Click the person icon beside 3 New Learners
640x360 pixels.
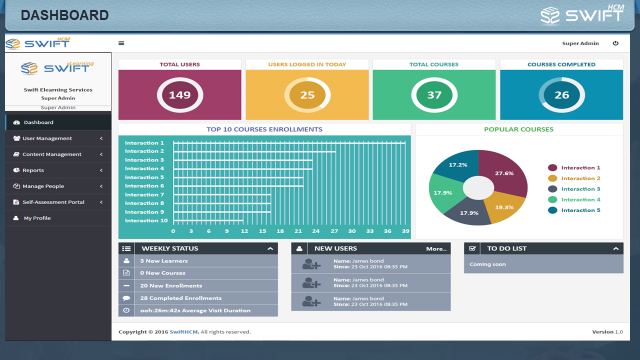127,261
